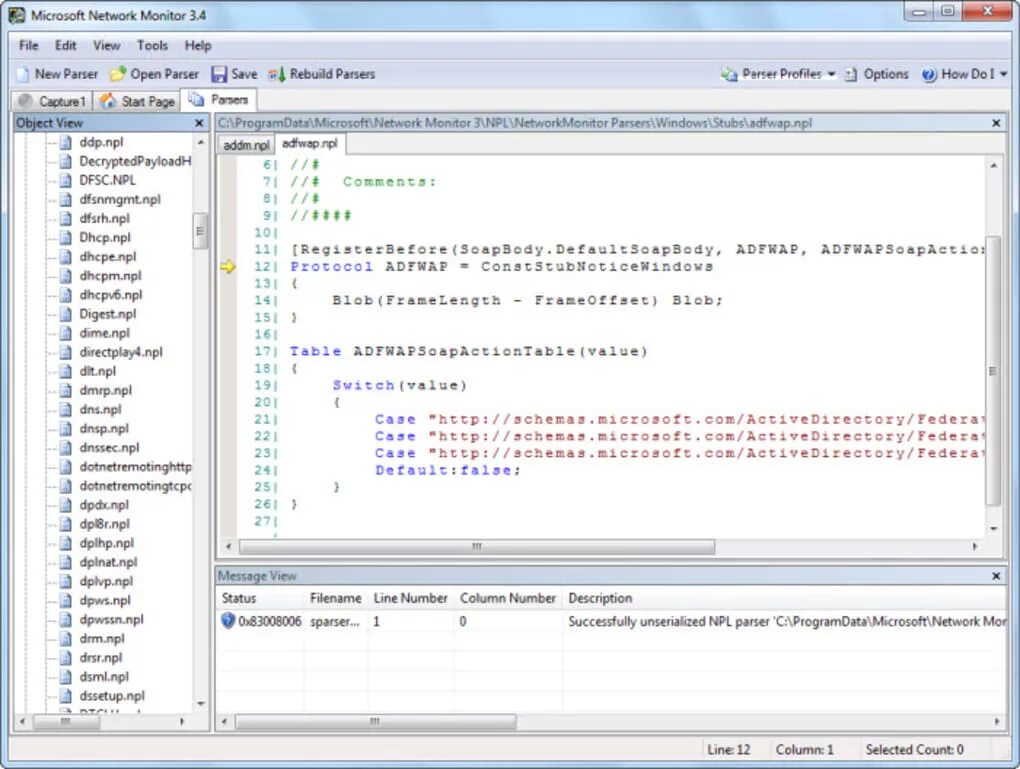Click the message status shield icon
The image size is (1020, 769).
click(x=228, y=621)
